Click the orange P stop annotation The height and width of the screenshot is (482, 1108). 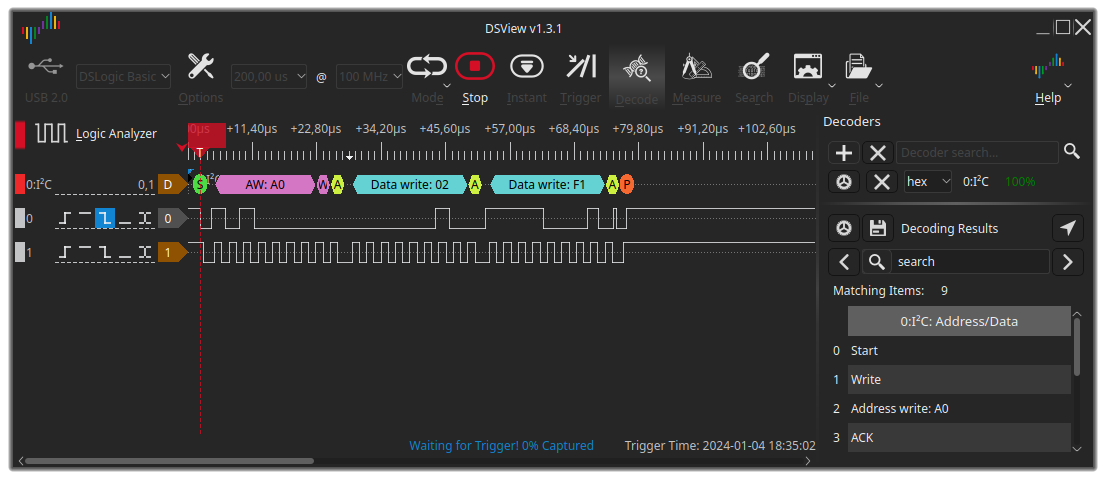pos(626,184)
